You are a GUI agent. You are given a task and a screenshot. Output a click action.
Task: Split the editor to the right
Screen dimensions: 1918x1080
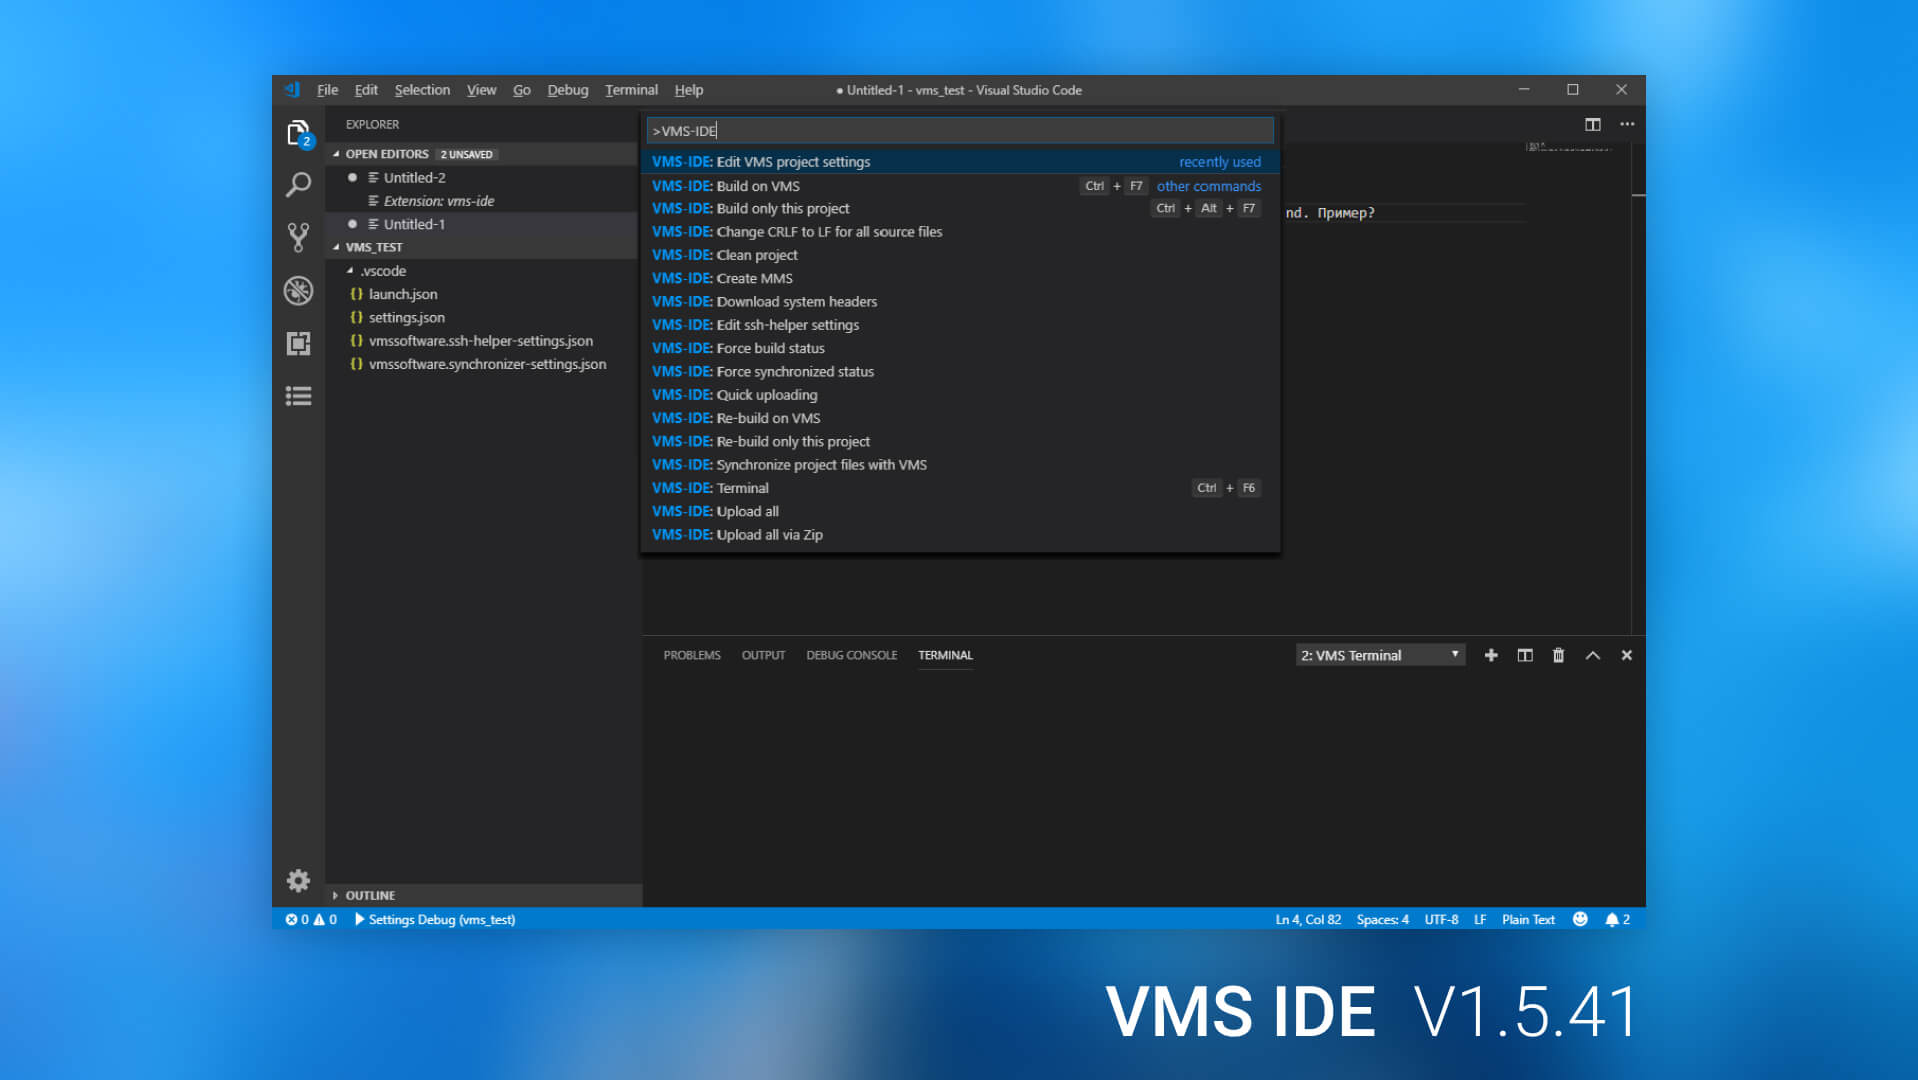click(1592, 124)
